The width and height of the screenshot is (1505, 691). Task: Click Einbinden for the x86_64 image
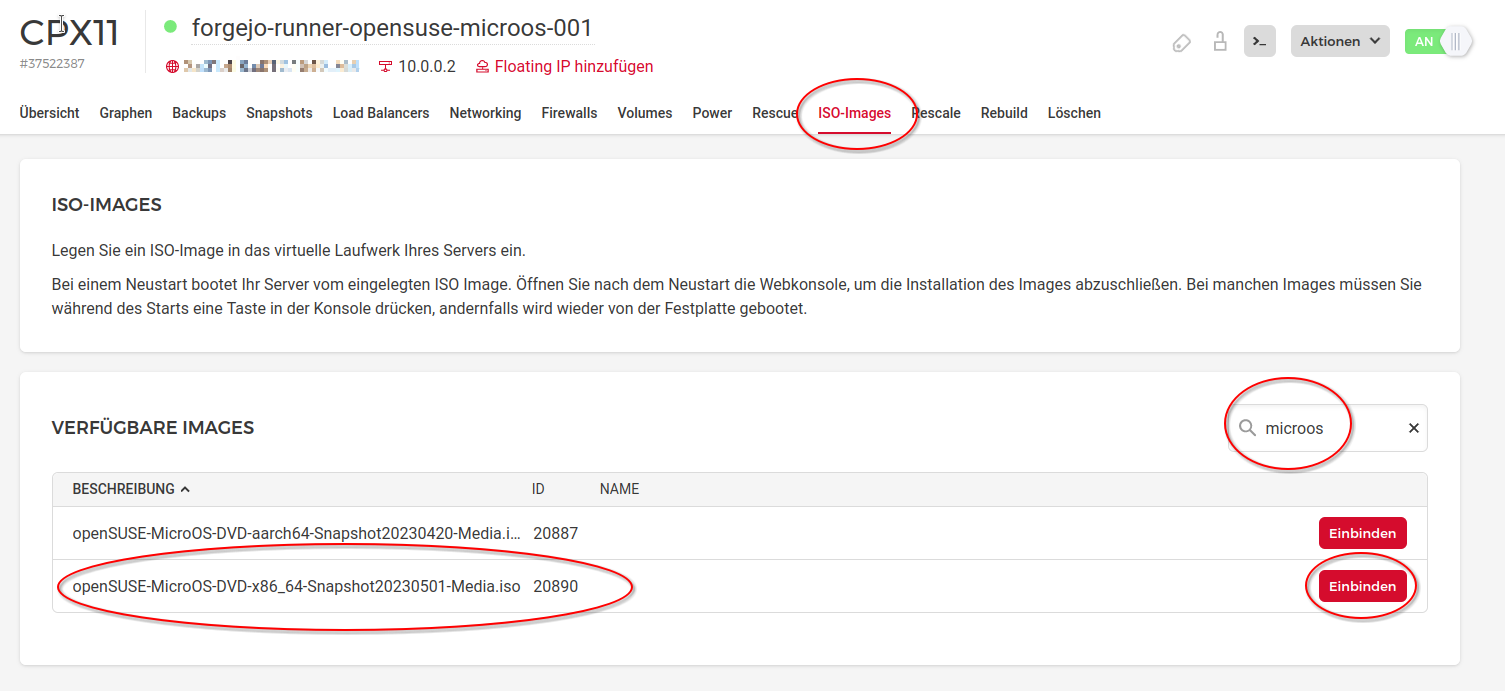point(1362,586)
